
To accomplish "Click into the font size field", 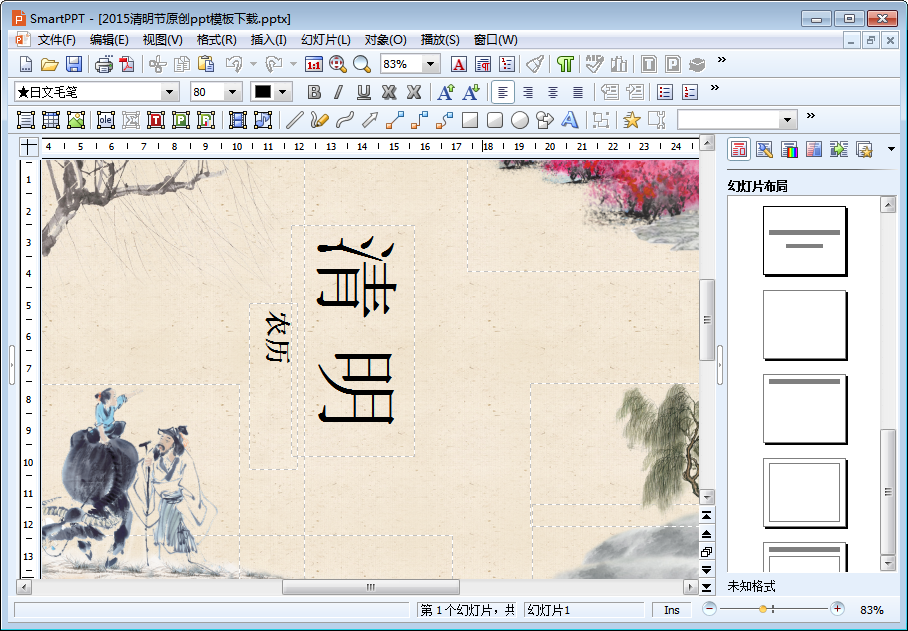I will click(x=207, y=92).
